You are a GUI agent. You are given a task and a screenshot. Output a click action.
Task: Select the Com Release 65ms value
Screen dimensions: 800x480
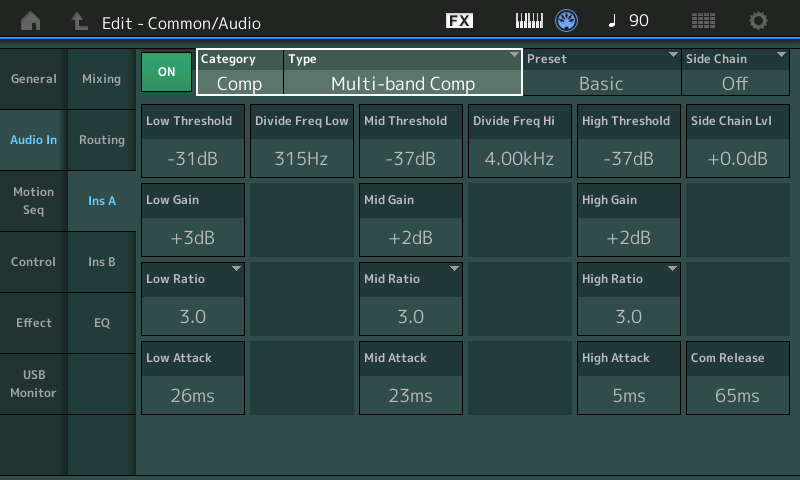[x=737, y=379]
